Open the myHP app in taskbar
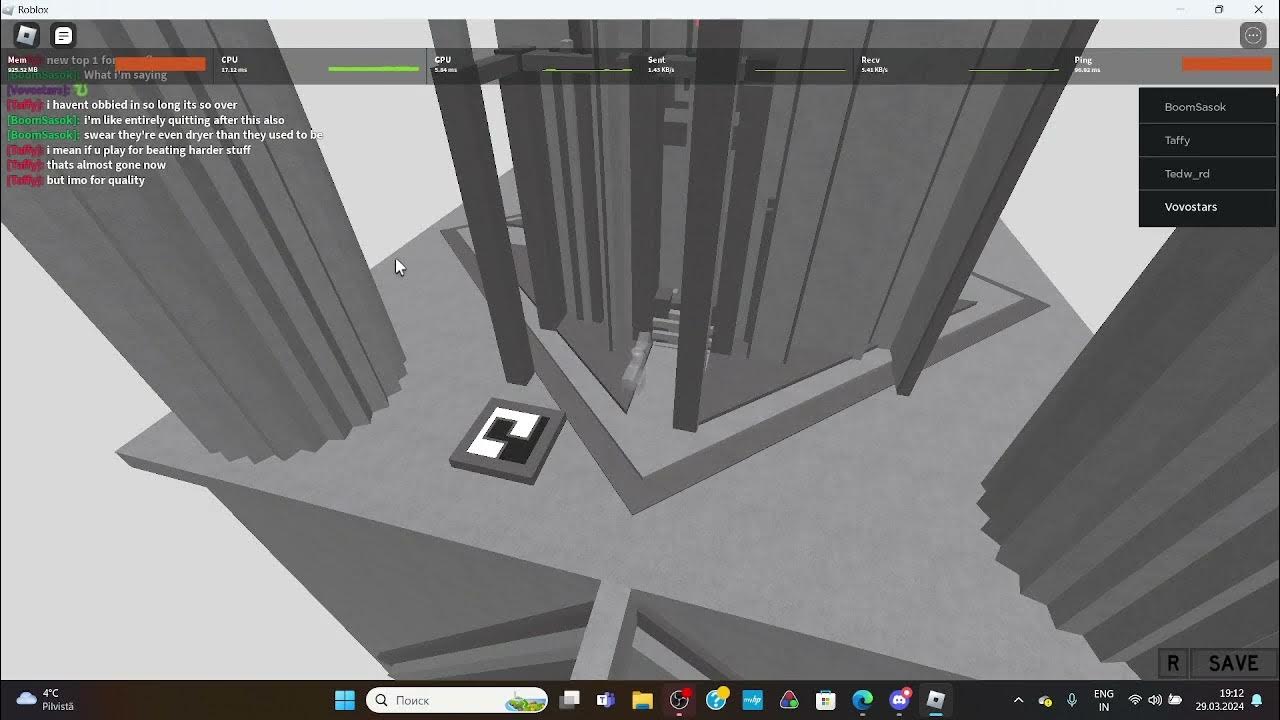 pos(752,700)
